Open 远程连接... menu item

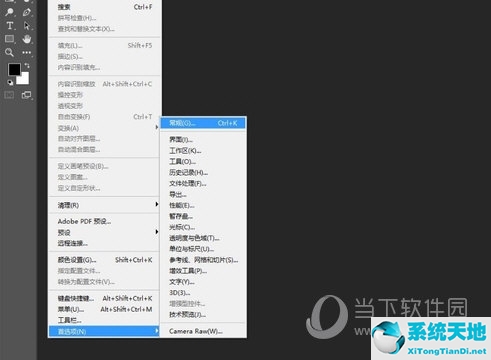pyautogui.click(x=105, y=243)
